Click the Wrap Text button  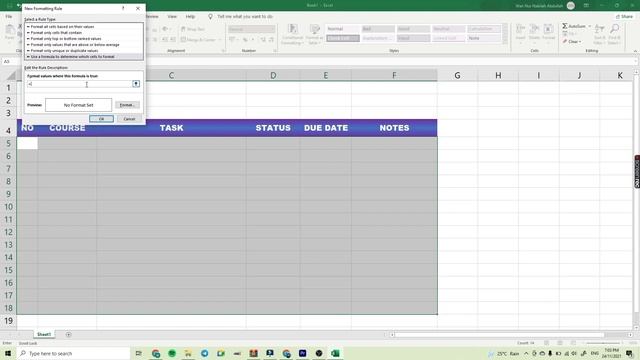coord(193,29)
